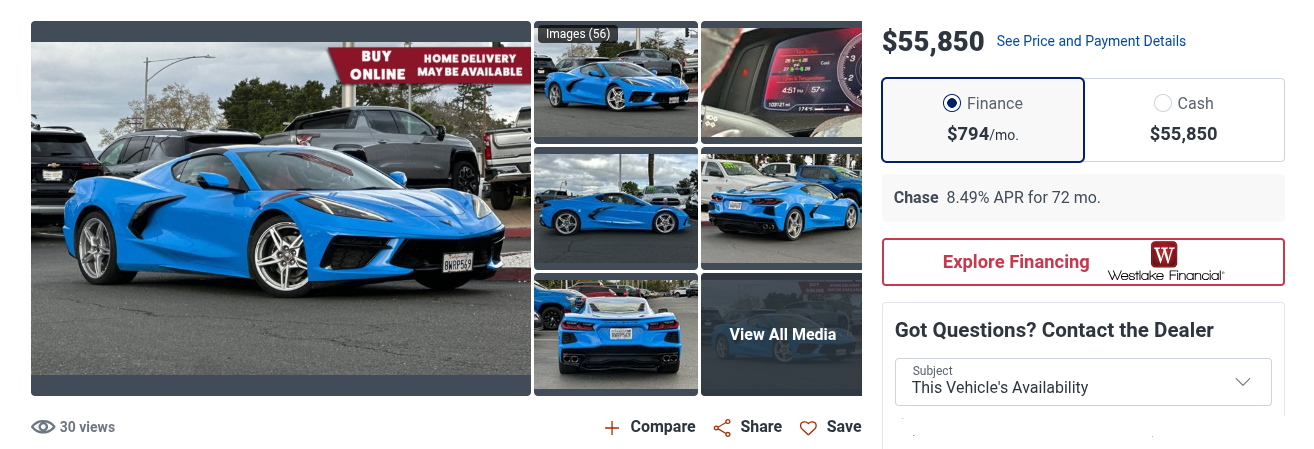Image resolution: width=1314 pixels, height=449 pixels.
Task: Expand the Subject dropdown chevron
Action: click(x=1243, y=382)
